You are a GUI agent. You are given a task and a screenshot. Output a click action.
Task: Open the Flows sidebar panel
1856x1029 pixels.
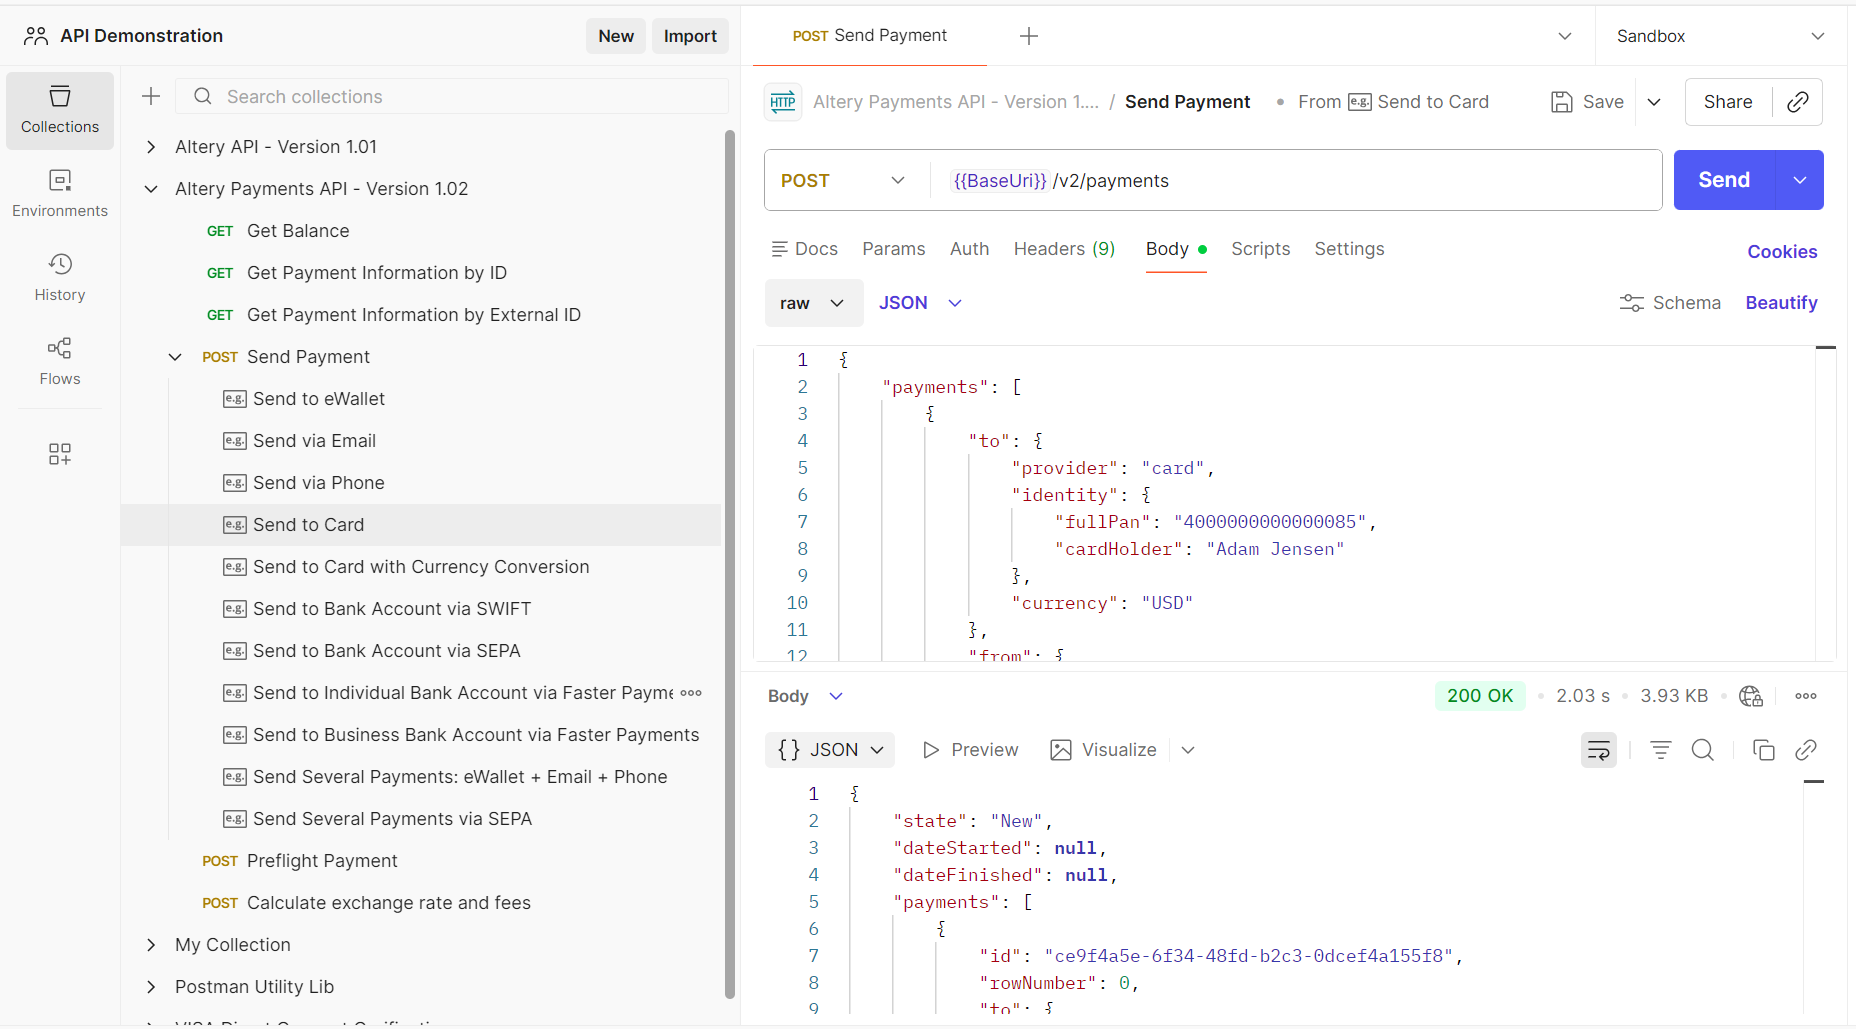pos(60,362)
